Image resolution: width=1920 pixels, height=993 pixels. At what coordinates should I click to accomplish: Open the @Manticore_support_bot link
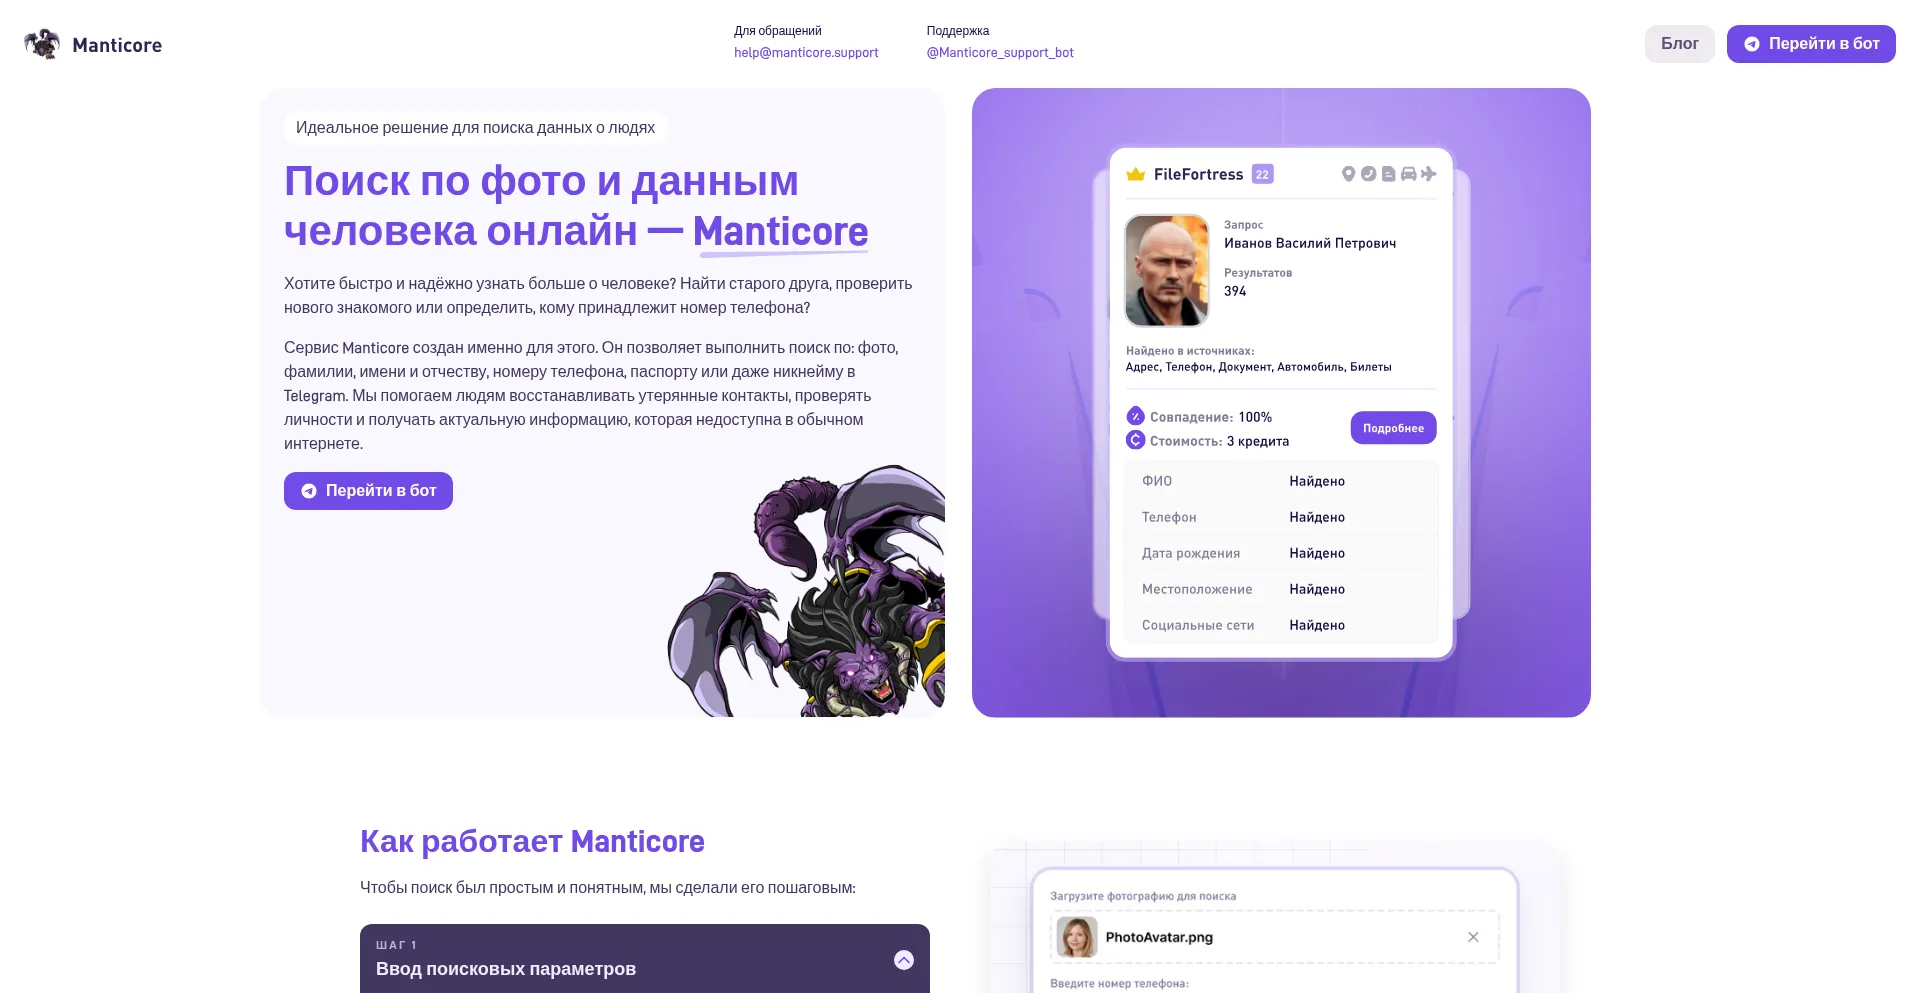pos(1000,53)
